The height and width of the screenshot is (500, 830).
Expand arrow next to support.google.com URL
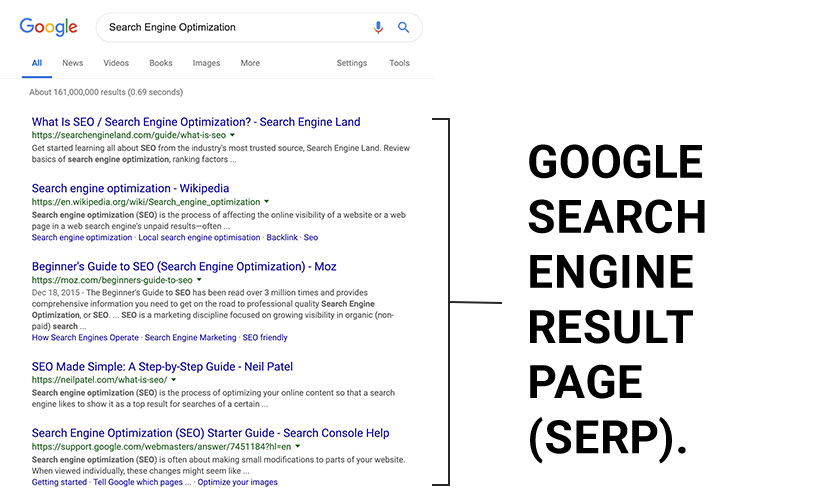click(x=297, y=447)
